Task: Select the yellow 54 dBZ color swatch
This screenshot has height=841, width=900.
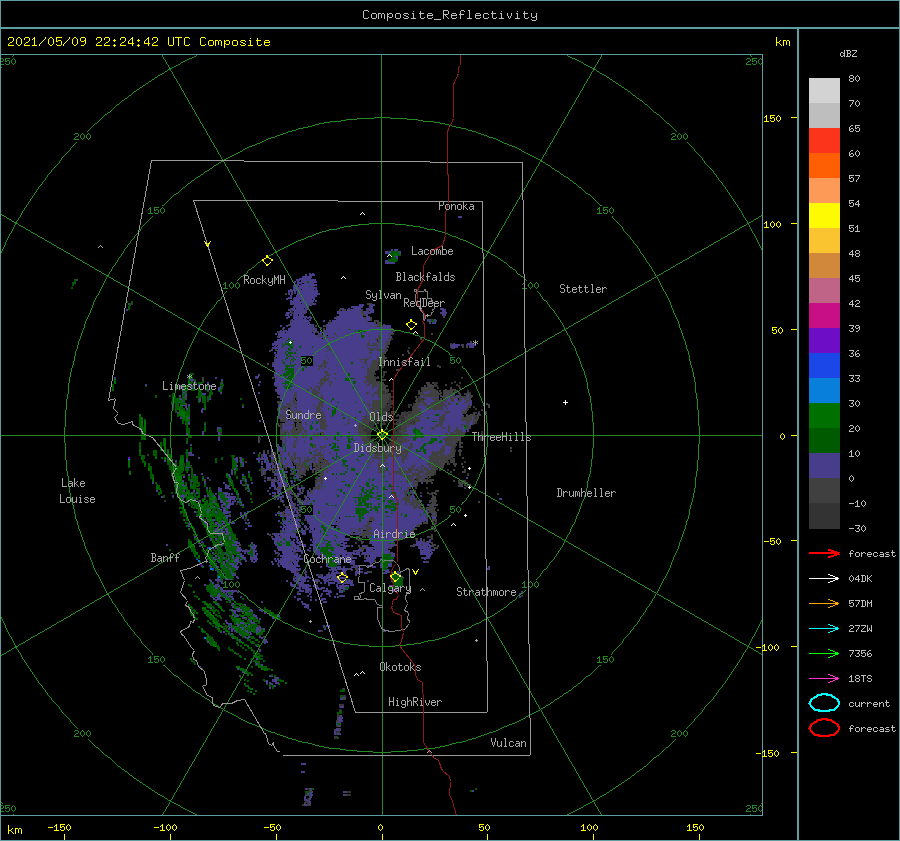Action: pos(824,215)
